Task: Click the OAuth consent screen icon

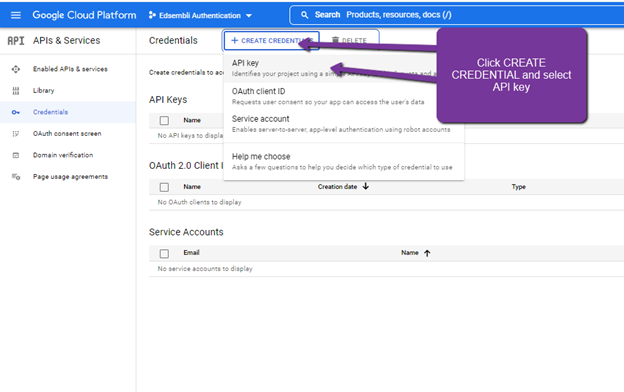Action: point(16,134)
